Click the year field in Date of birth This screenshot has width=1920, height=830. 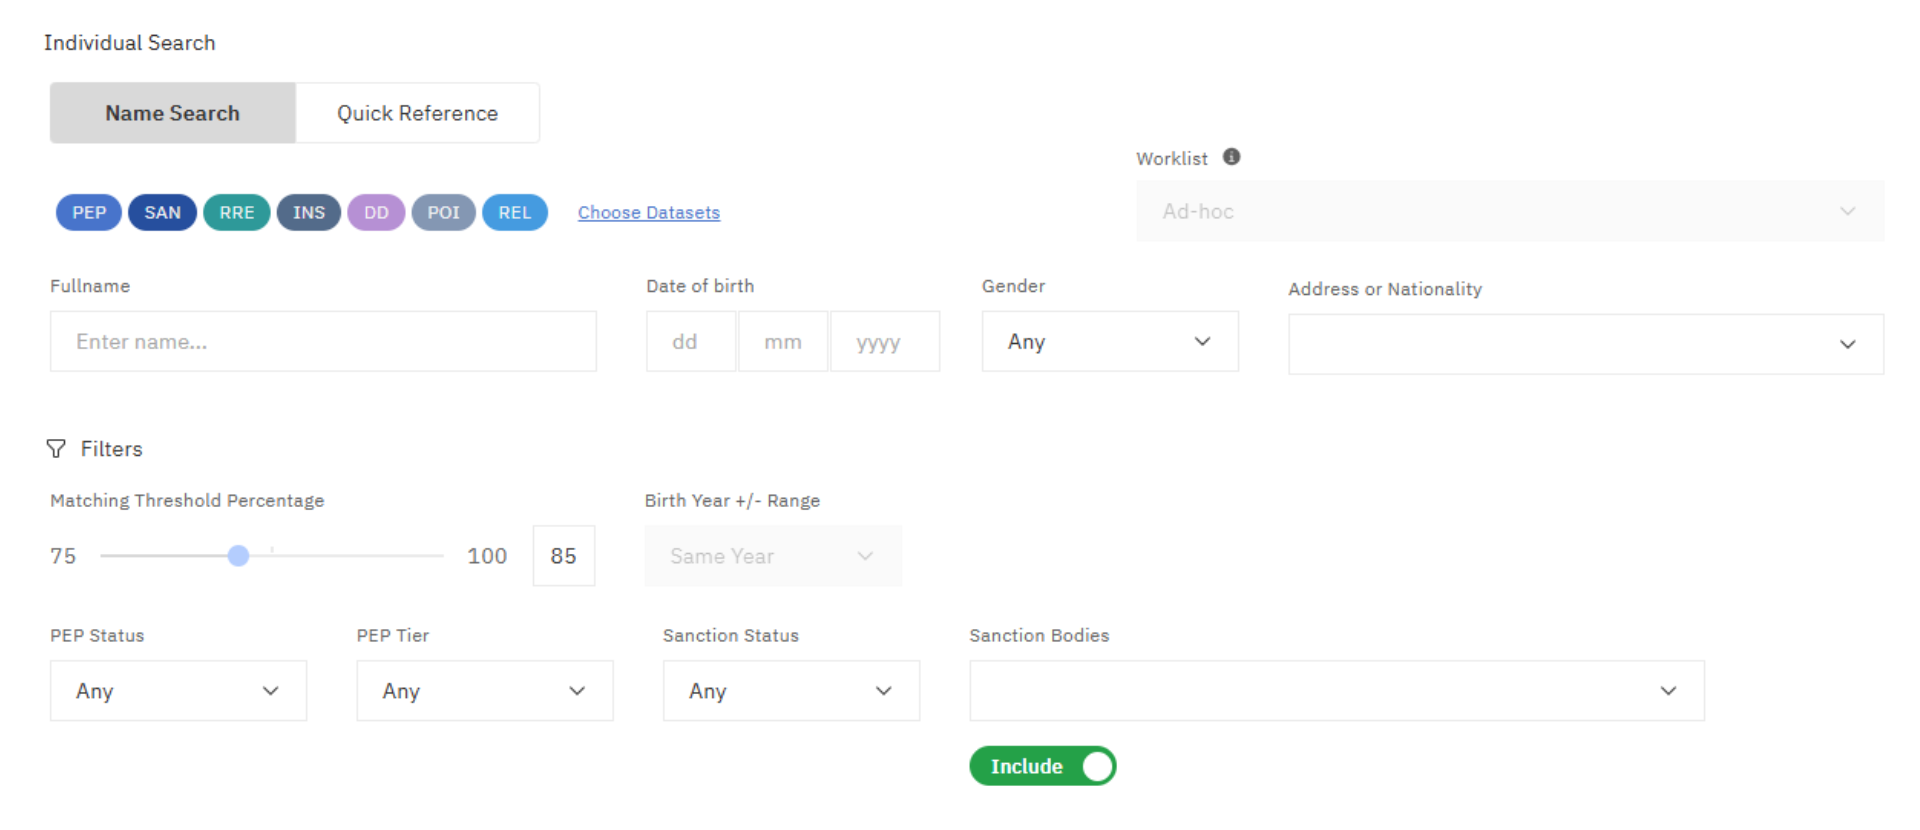884,342
